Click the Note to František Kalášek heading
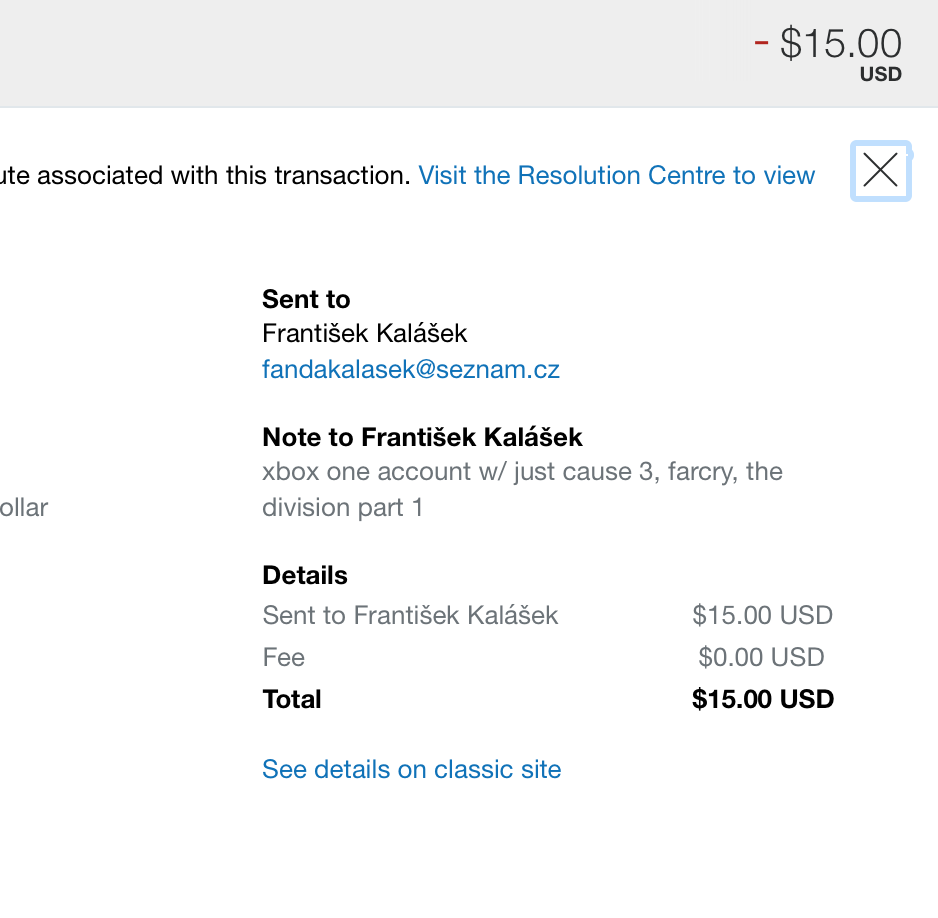Viewport: 938px width, 918px height. 422,437
